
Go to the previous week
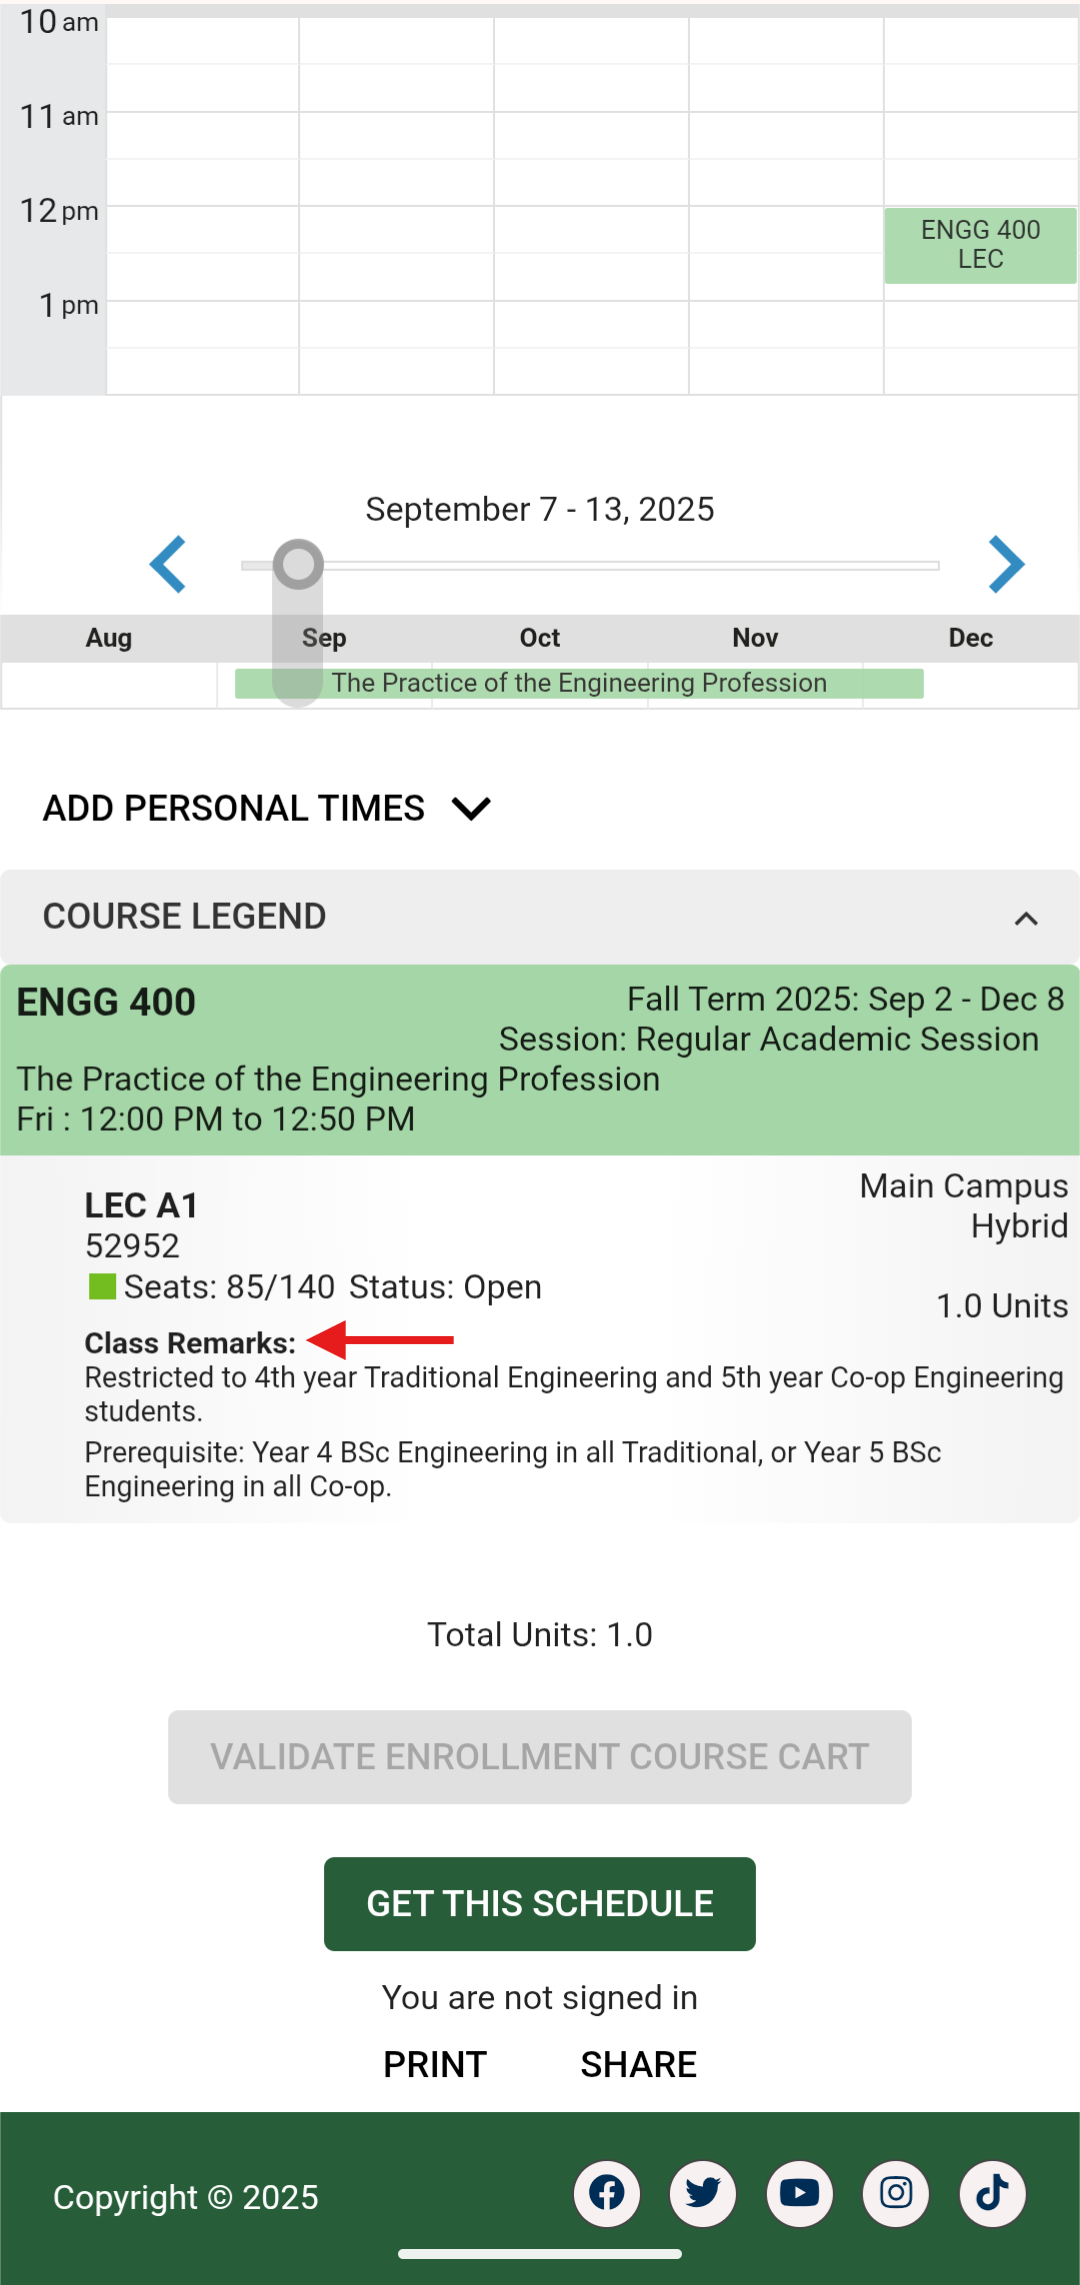(x=168, y=565)
